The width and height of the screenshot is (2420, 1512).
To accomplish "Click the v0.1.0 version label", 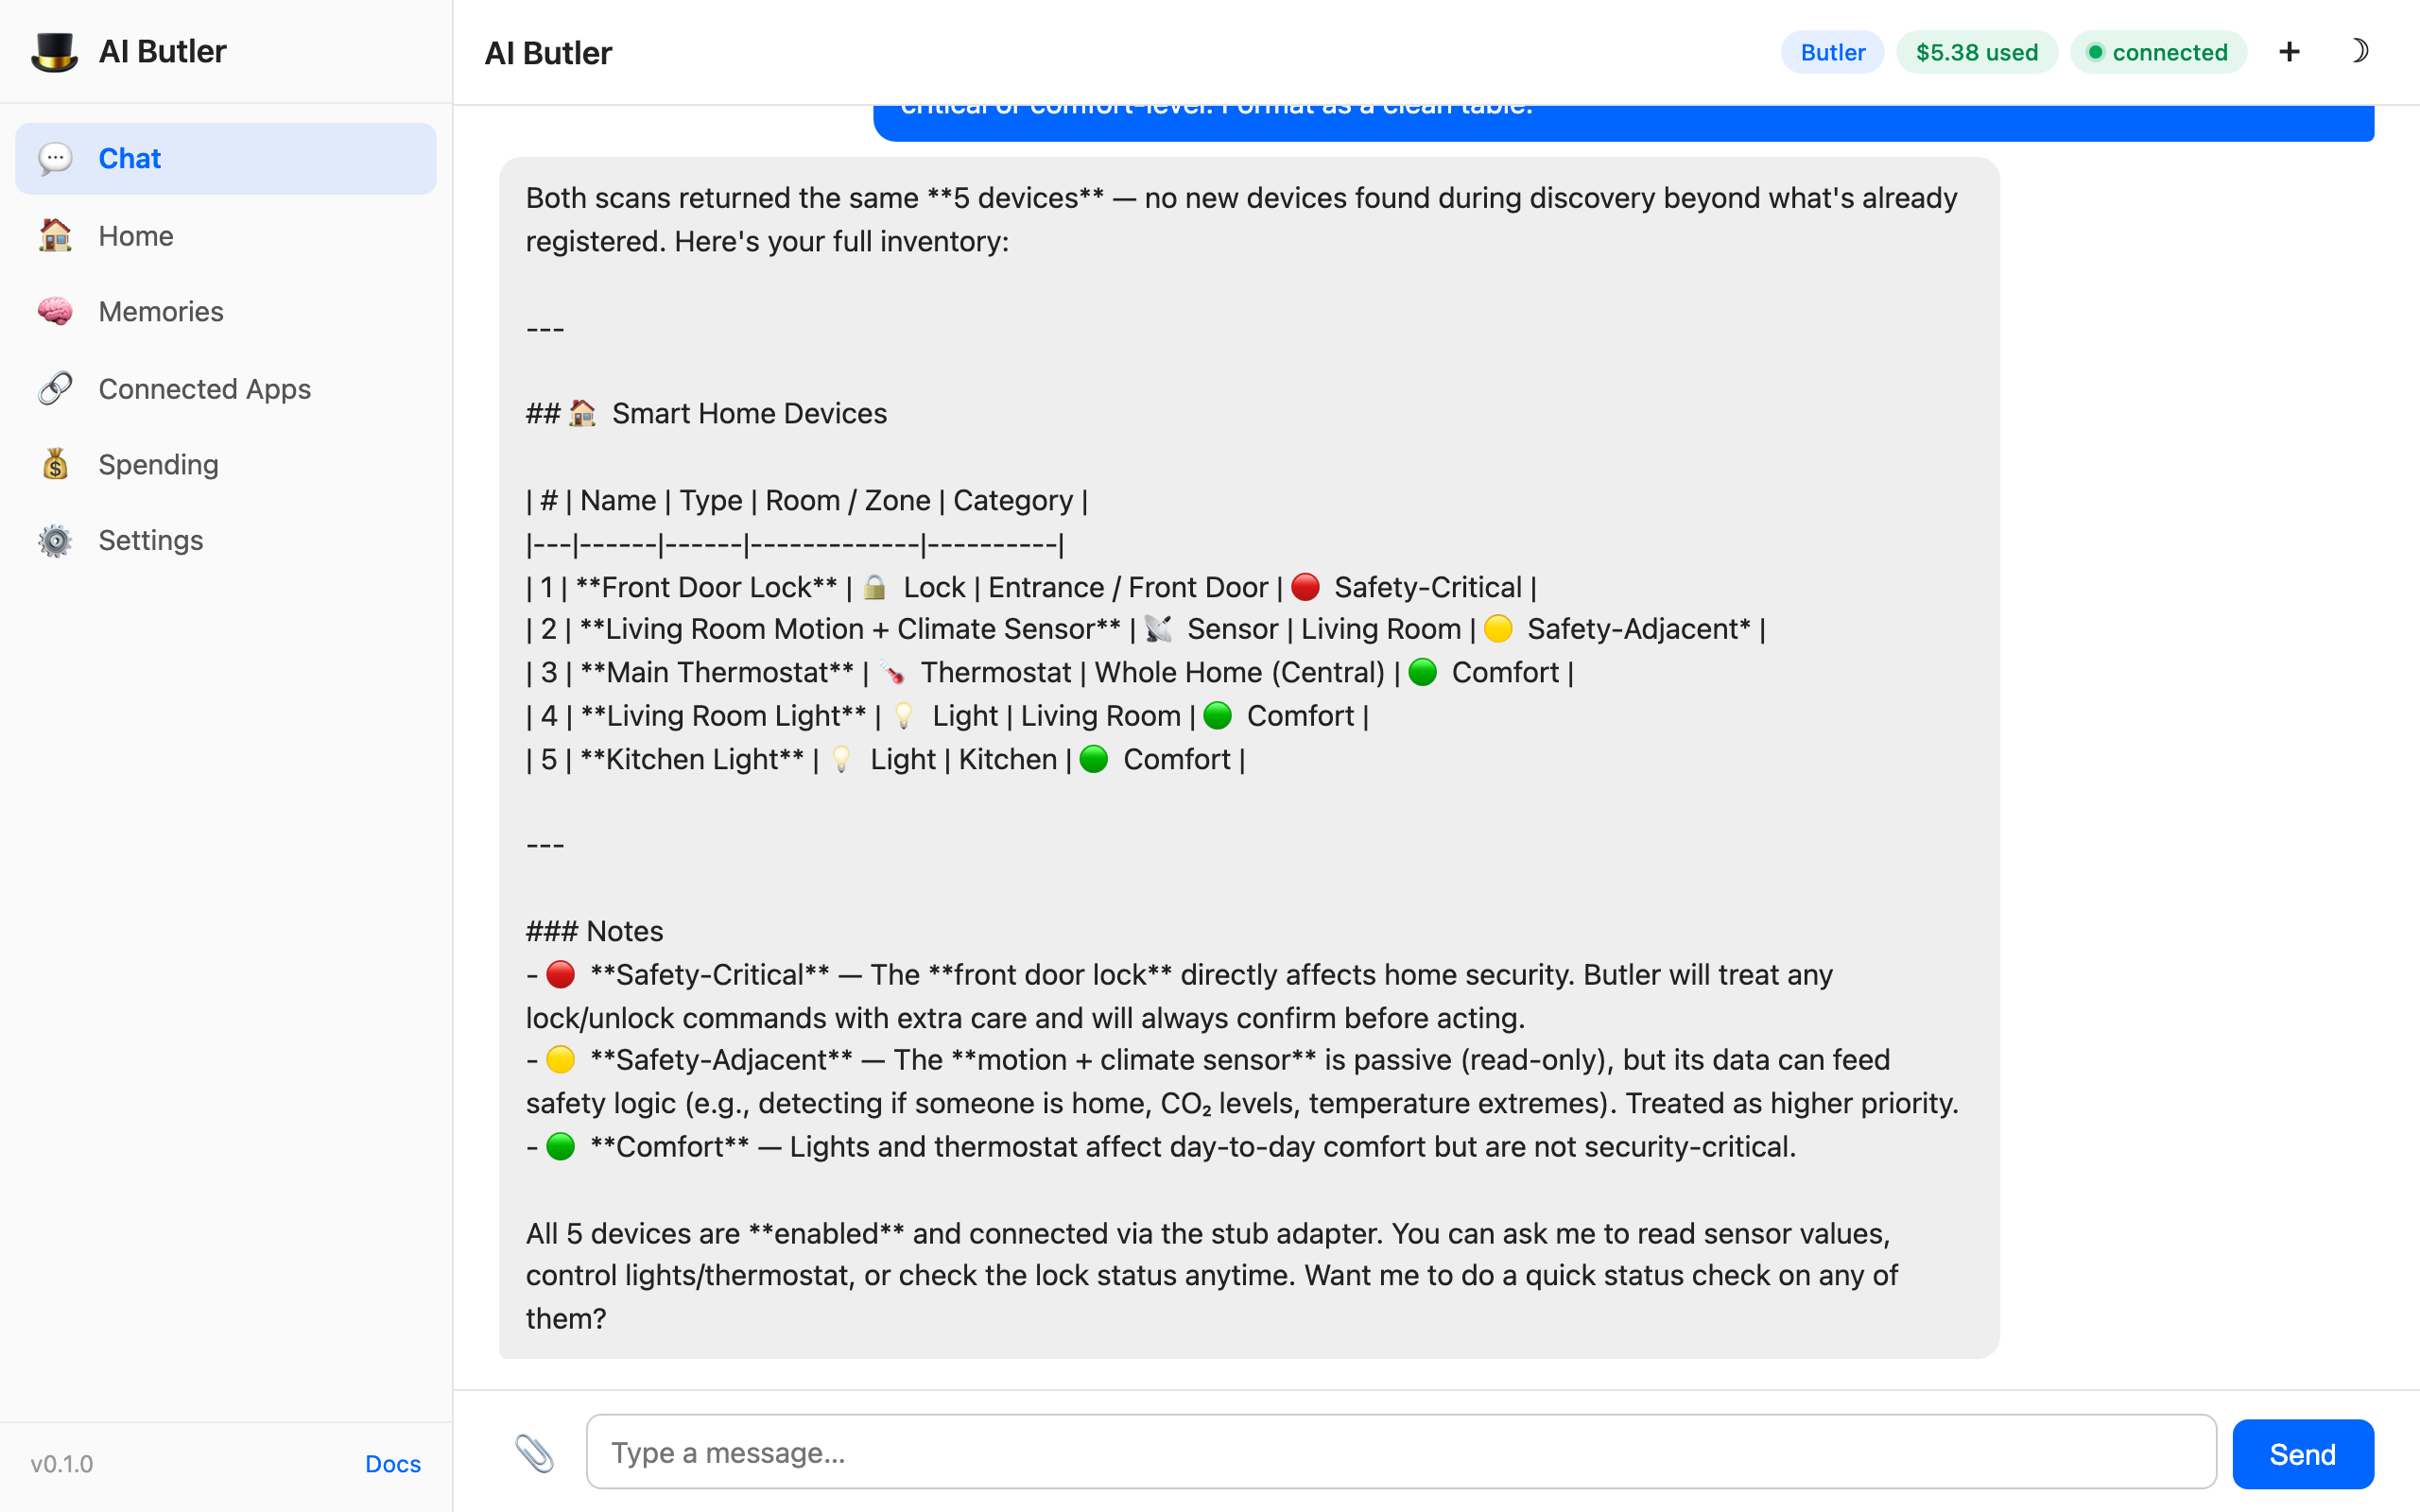I will tap(61, 1463).
